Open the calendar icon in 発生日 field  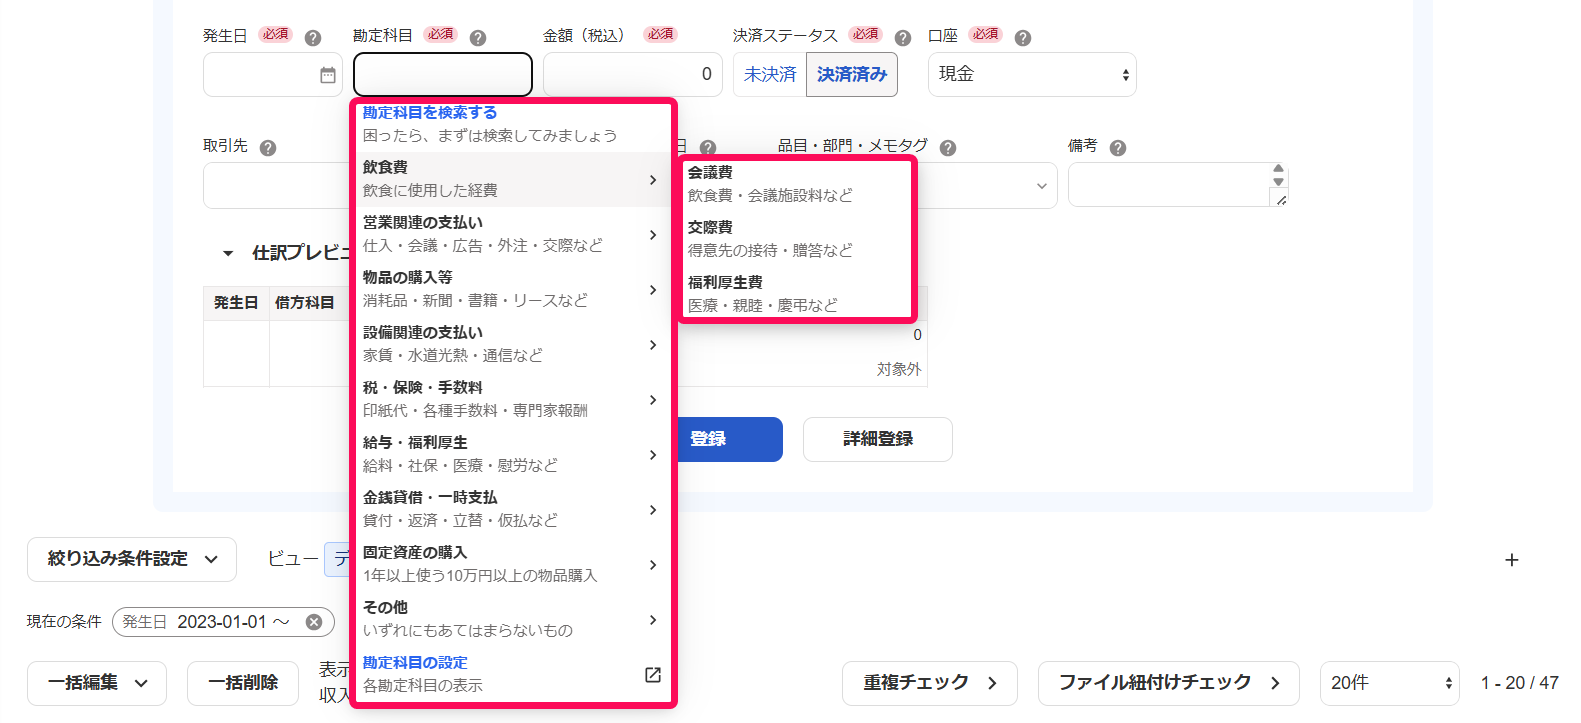328,75
